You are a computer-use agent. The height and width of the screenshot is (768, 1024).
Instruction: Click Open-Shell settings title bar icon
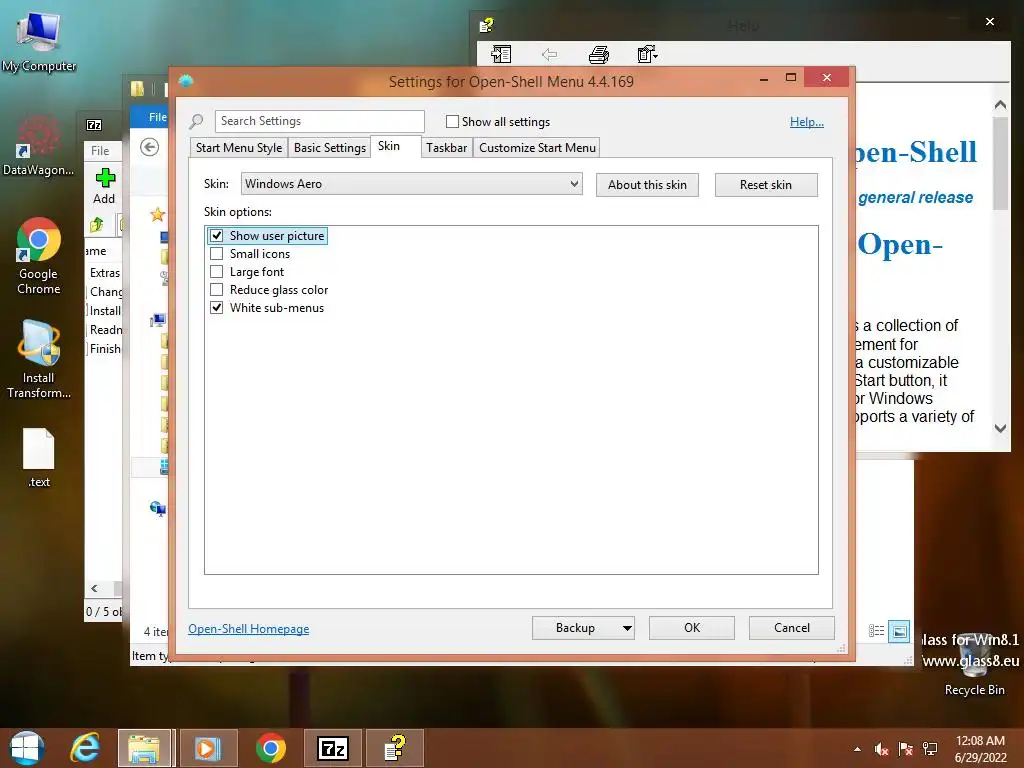(x=185, y=81)
